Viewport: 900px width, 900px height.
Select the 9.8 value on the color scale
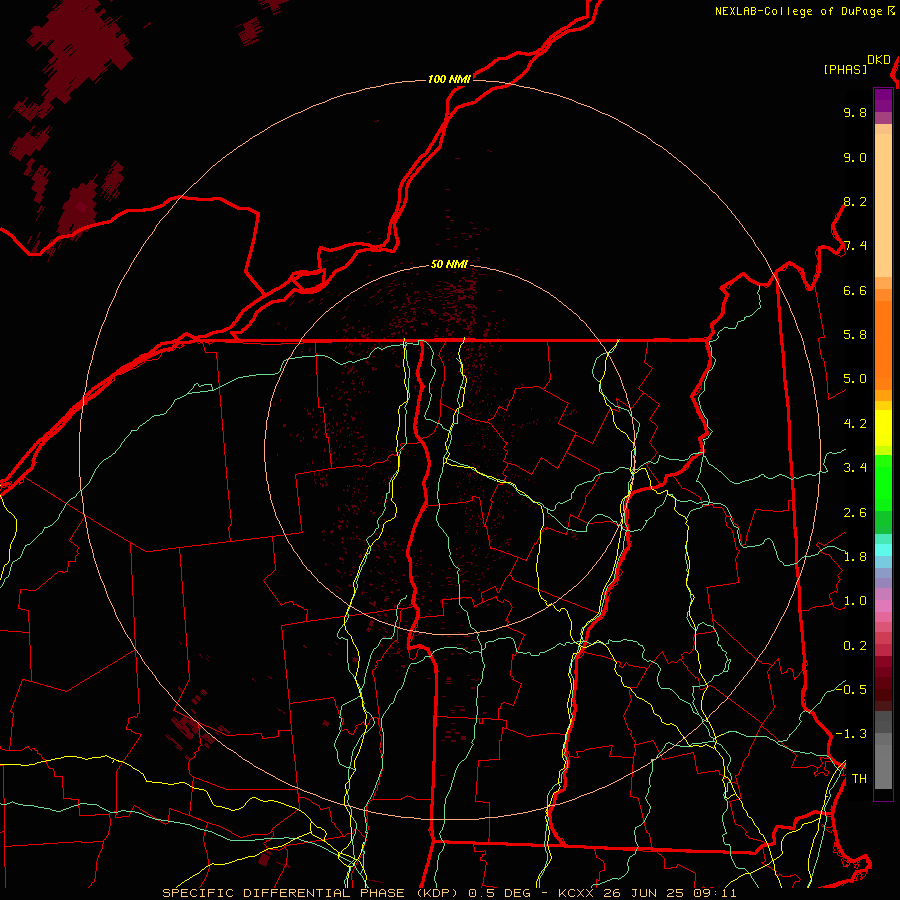[855, 112]
